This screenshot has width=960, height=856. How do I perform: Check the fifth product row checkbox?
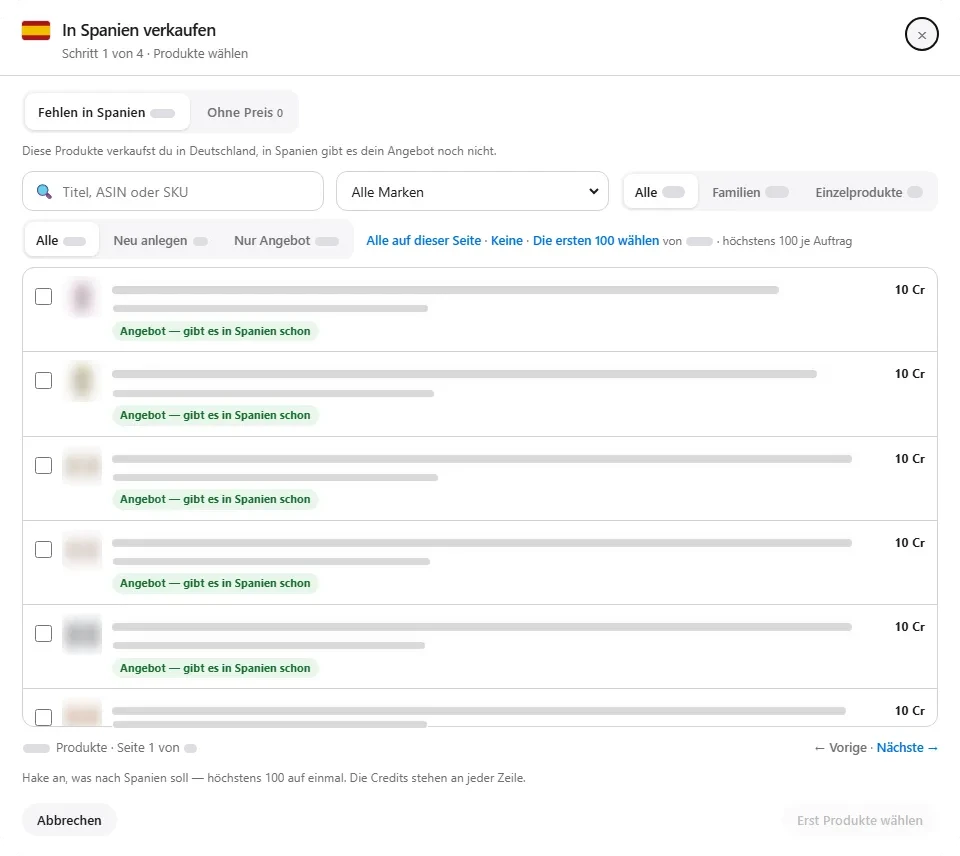[43, 633]
